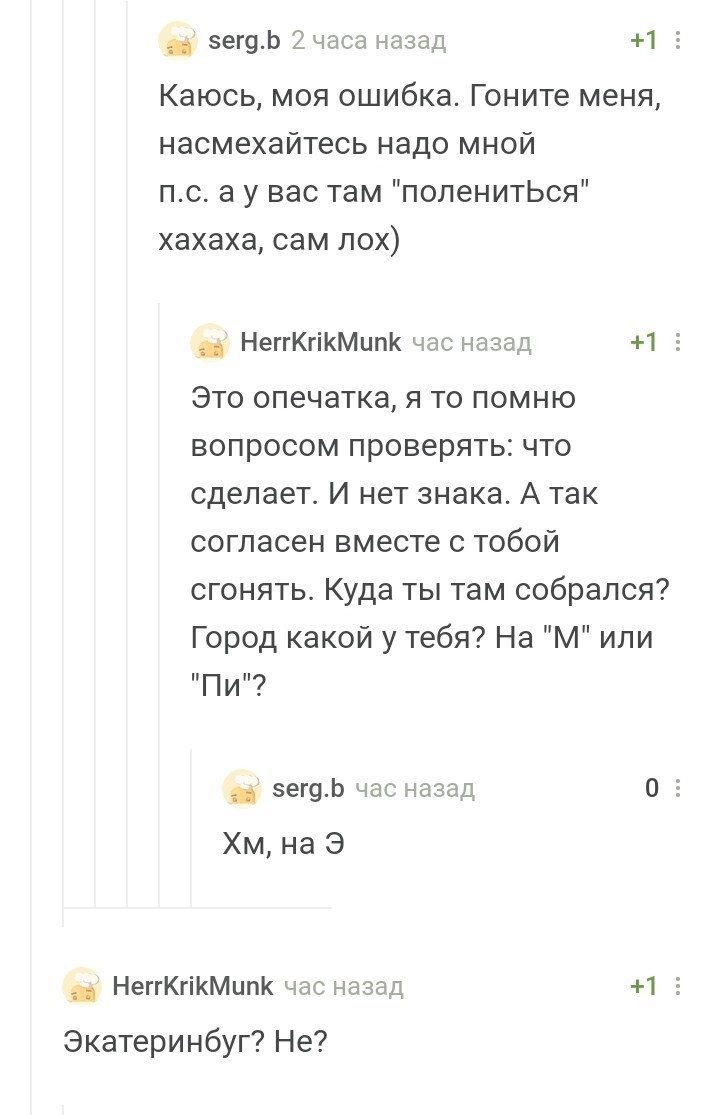Click the '2 часа назад' timestamp
Viewport: 720px width, 1115px height.
tap(368, 41)
